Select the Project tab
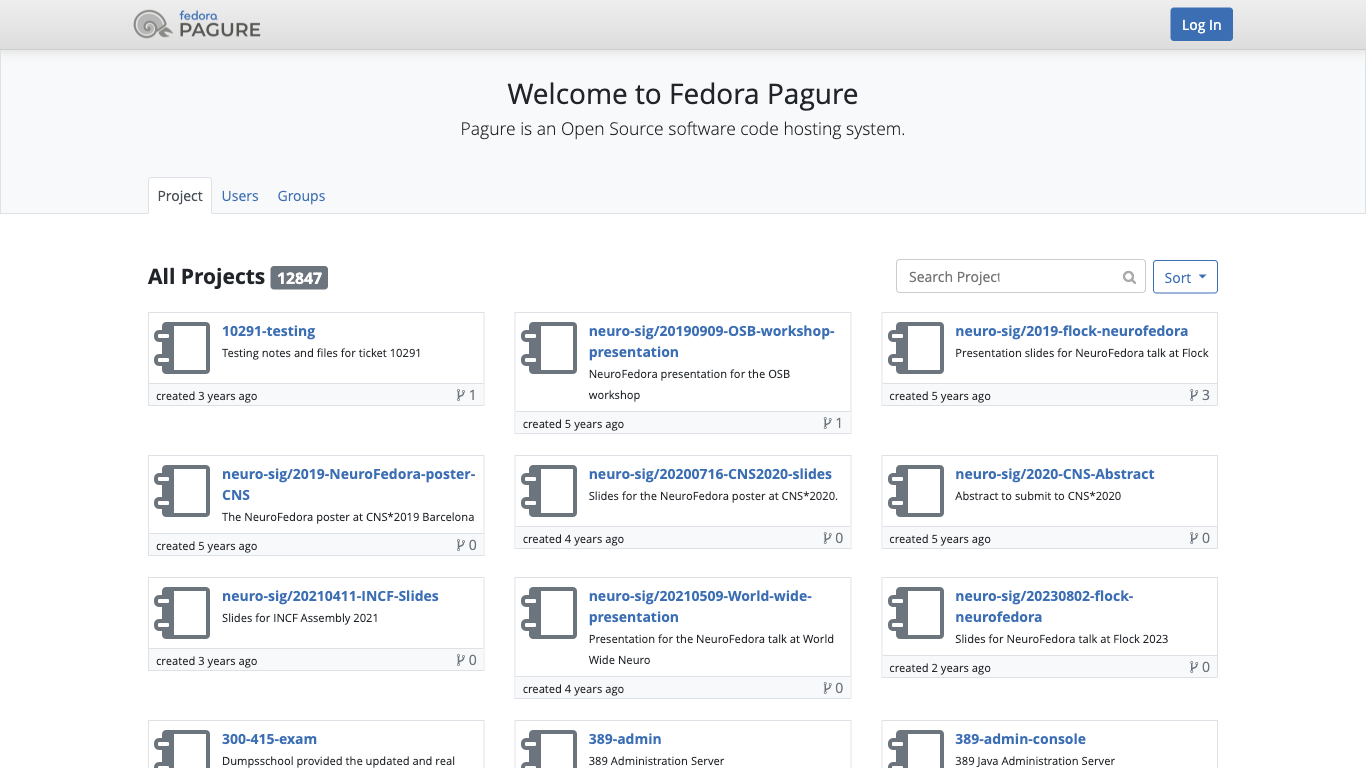This screenshot has width=1366, height=768. point(180,196)
